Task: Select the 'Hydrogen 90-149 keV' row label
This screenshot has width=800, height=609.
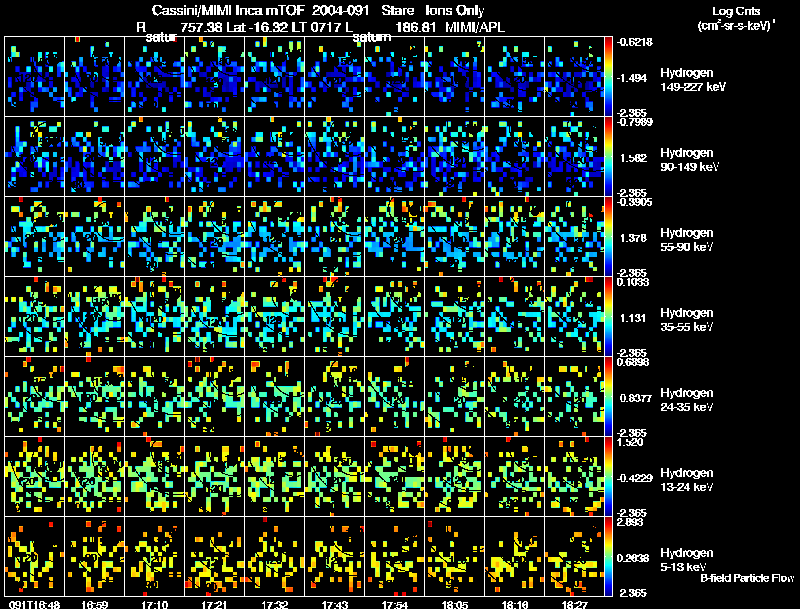Action: click(x=689, y=160)
